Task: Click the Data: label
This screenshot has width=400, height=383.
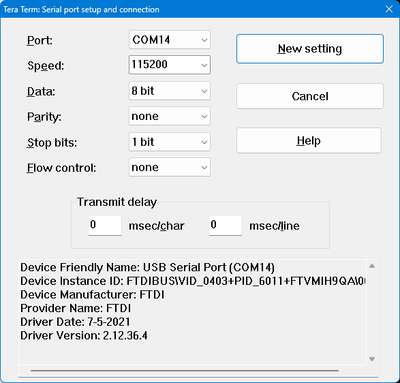Action: 41,91
